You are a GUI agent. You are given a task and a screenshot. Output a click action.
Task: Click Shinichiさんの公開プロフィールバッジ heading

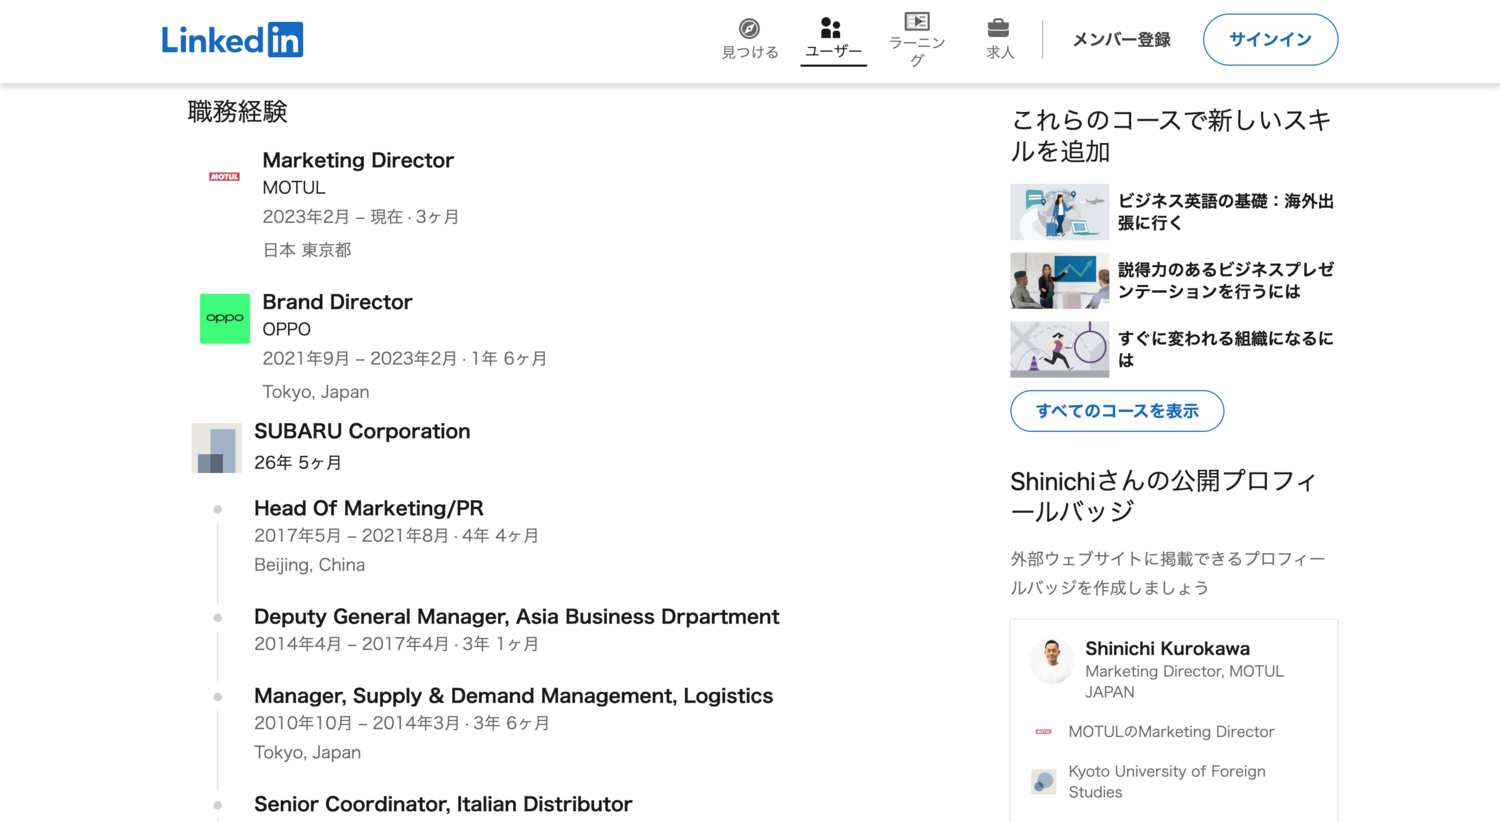(x=1163, y=496)
